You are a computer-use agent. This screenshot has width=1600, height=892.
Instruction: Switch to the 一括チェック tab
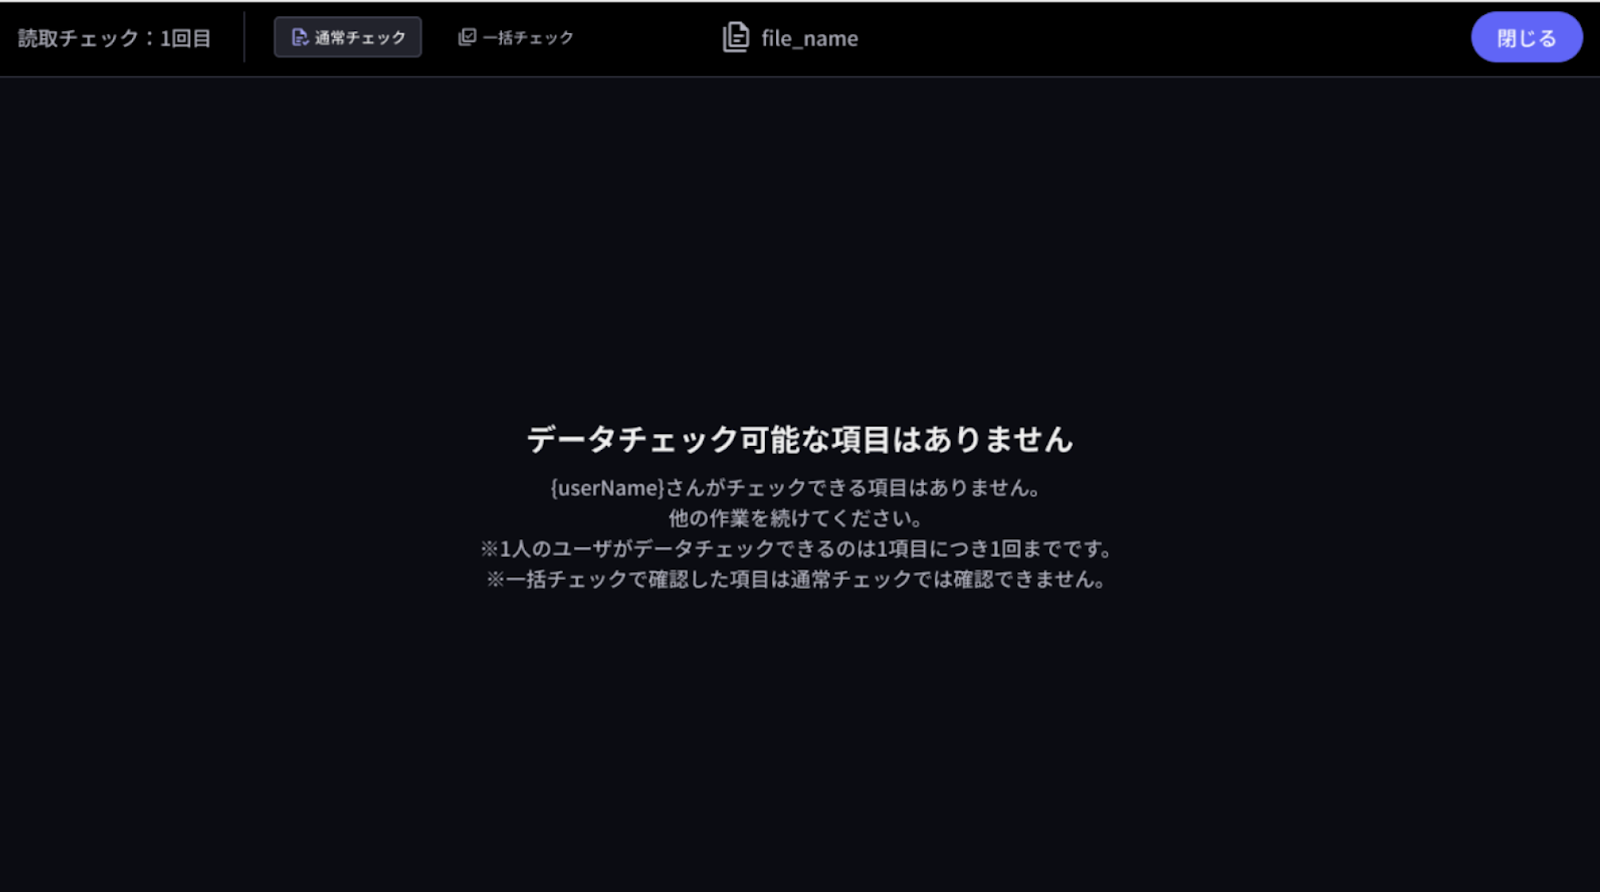click(516, 38)
